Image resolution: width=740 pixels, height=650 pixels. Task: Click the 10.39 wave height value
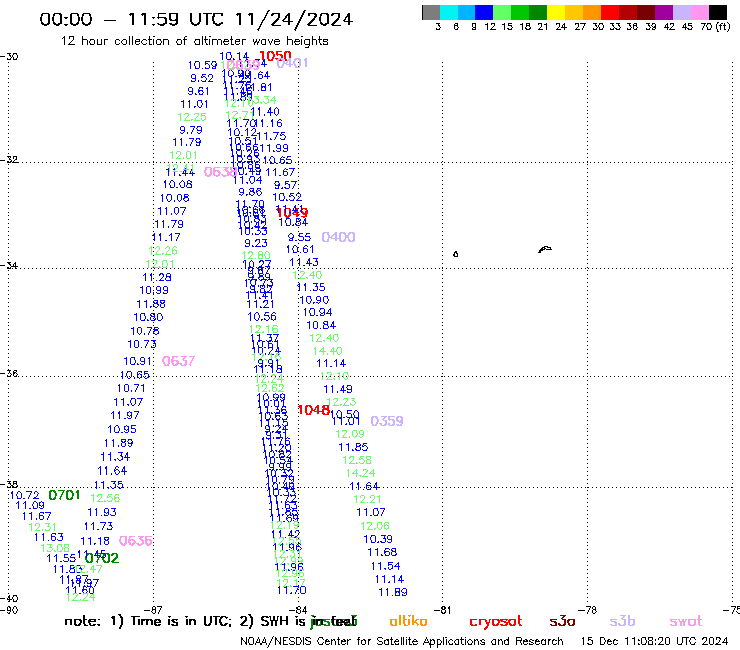tap(378, 539)
